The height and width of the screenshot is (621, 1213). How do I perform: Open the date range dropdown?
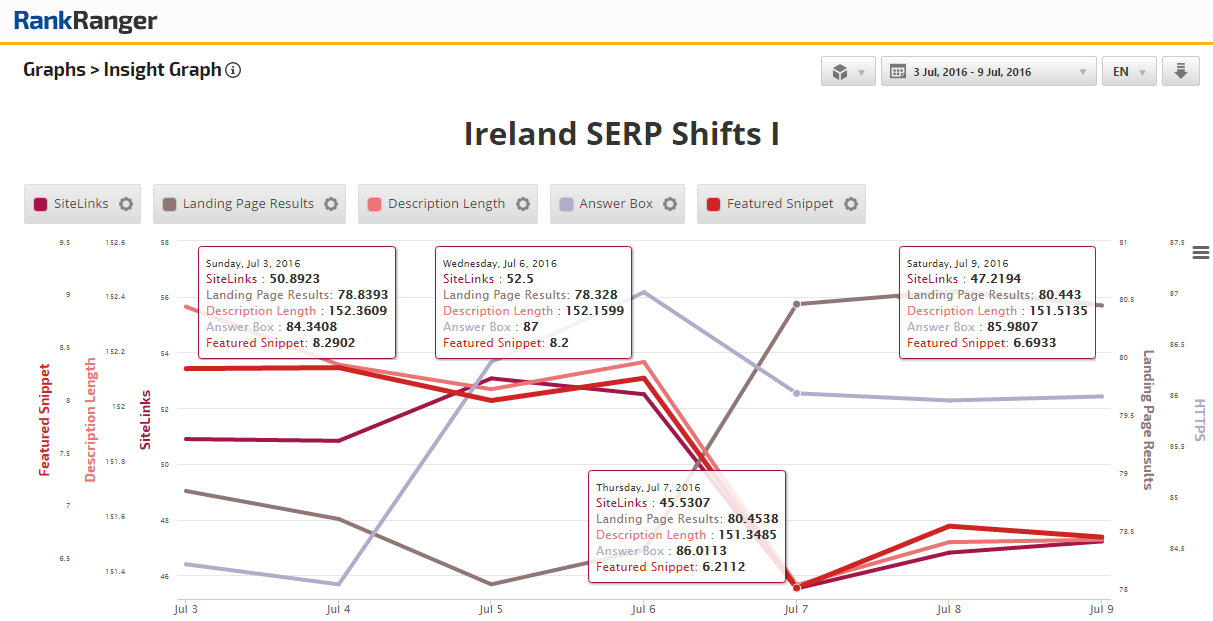tap(988, 72)
